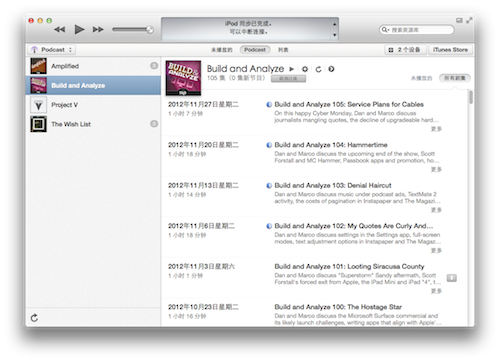500x362 pixels.
Task: Click Amplified podcast artwork thumbnail
Action: (x=39, y=66)
